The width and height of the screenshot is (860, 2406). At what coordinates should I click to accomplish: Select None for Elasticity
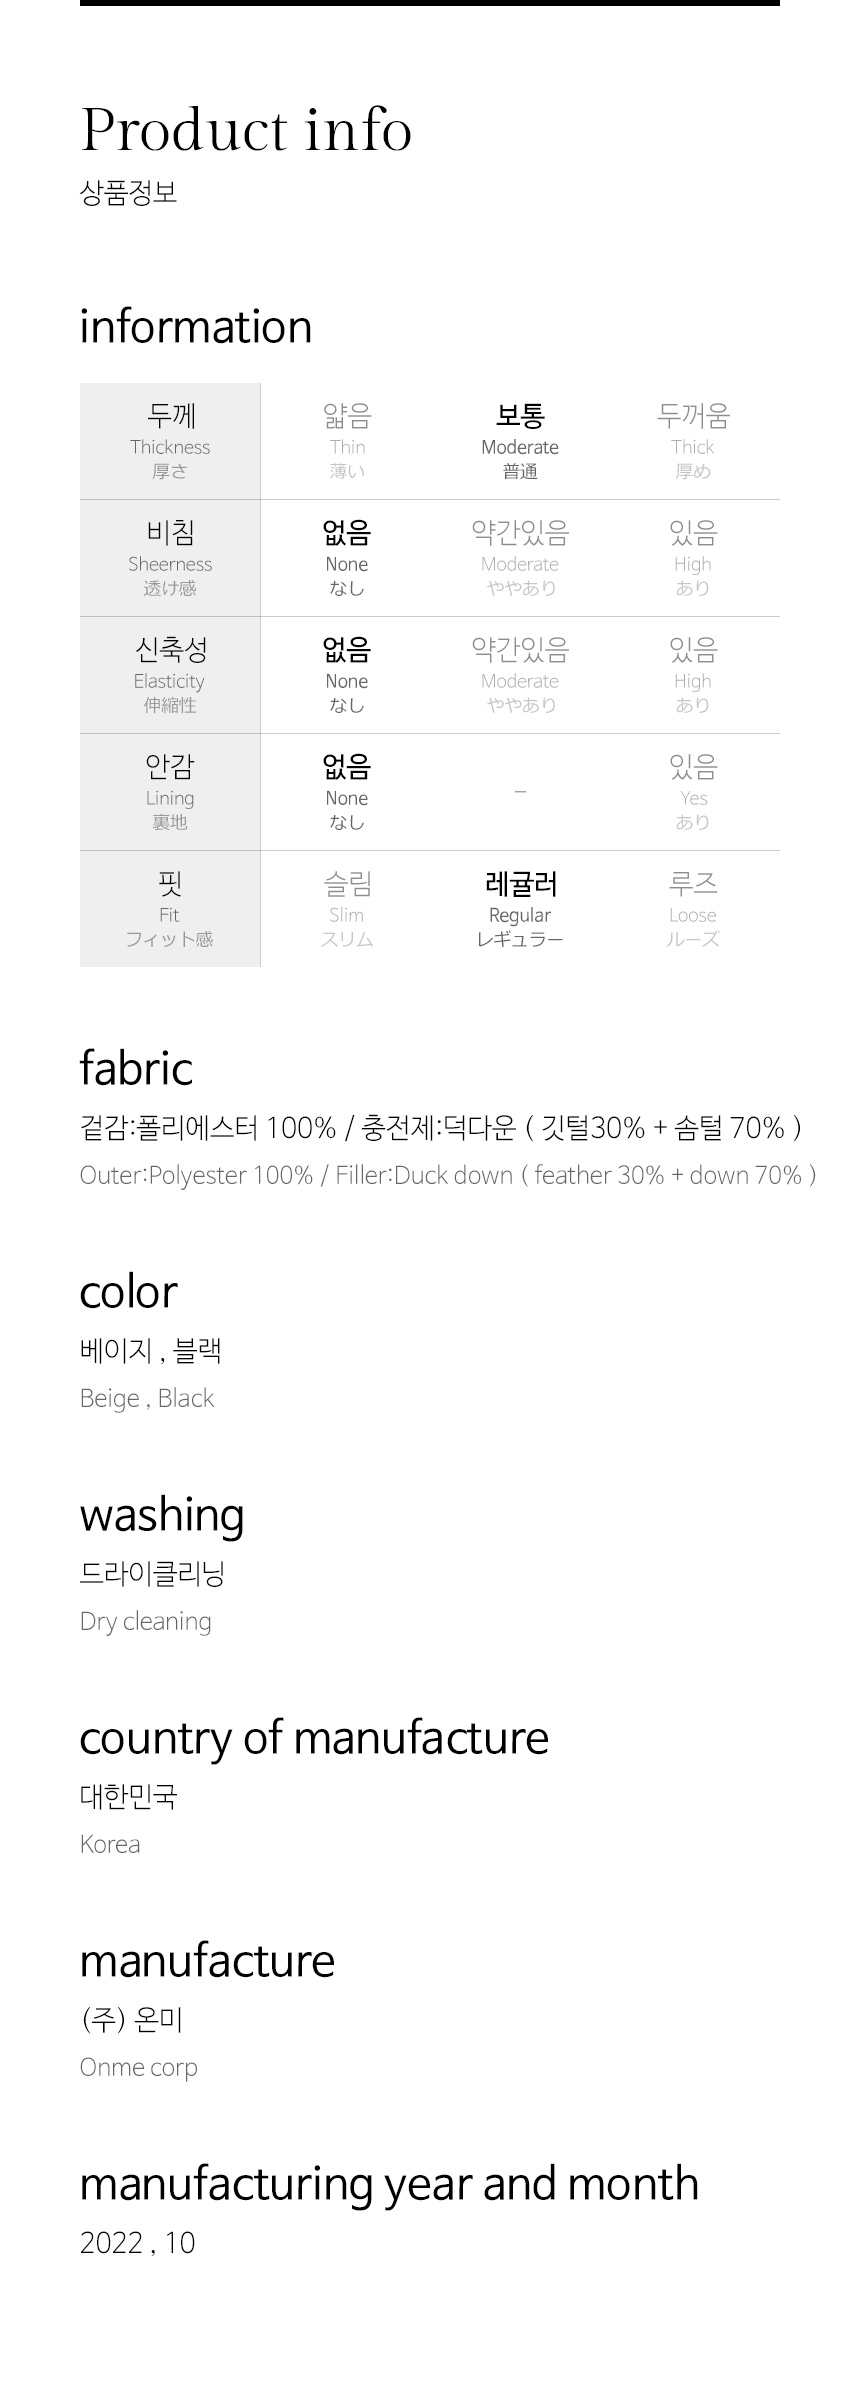[347, 675]
